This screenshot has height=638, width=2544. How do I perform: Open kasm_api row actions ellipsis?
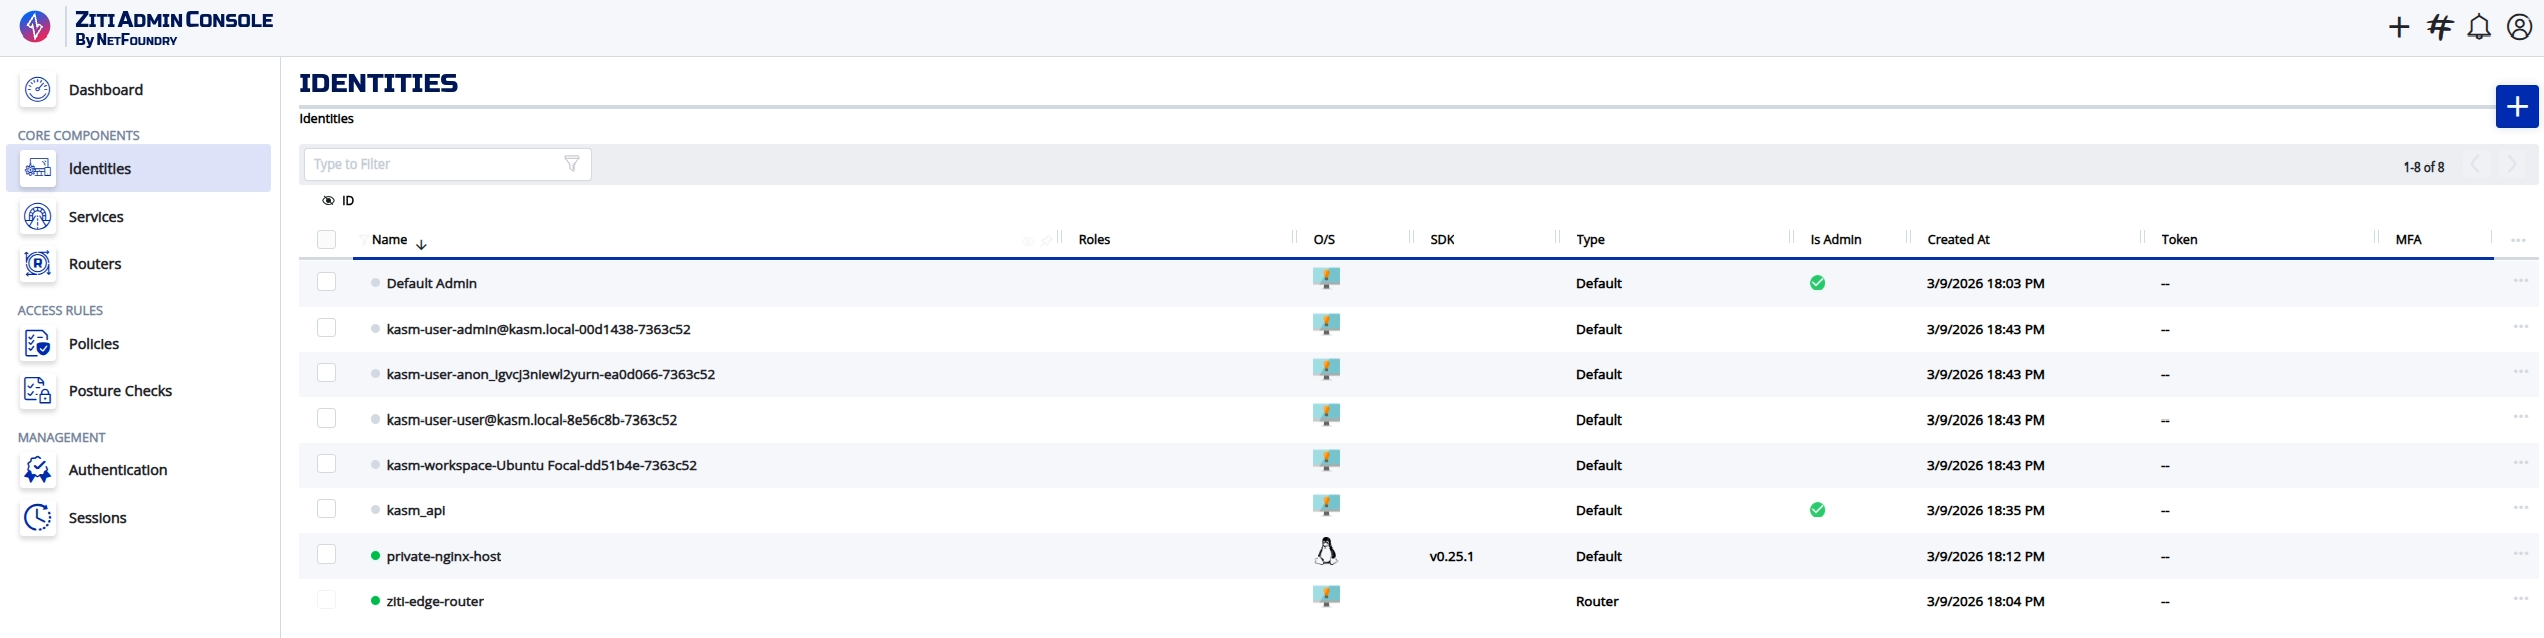tap(2520, 507)
